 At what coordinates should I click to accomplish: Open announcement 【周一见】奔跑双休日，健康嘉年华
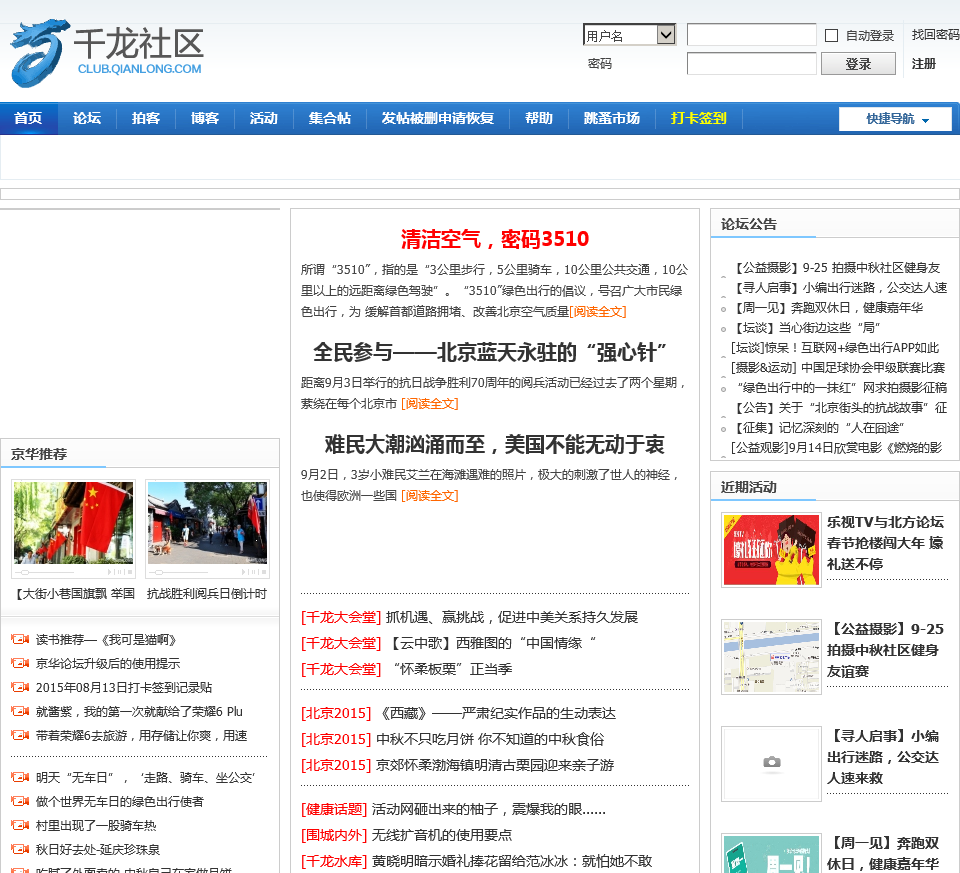pos(827,307)
